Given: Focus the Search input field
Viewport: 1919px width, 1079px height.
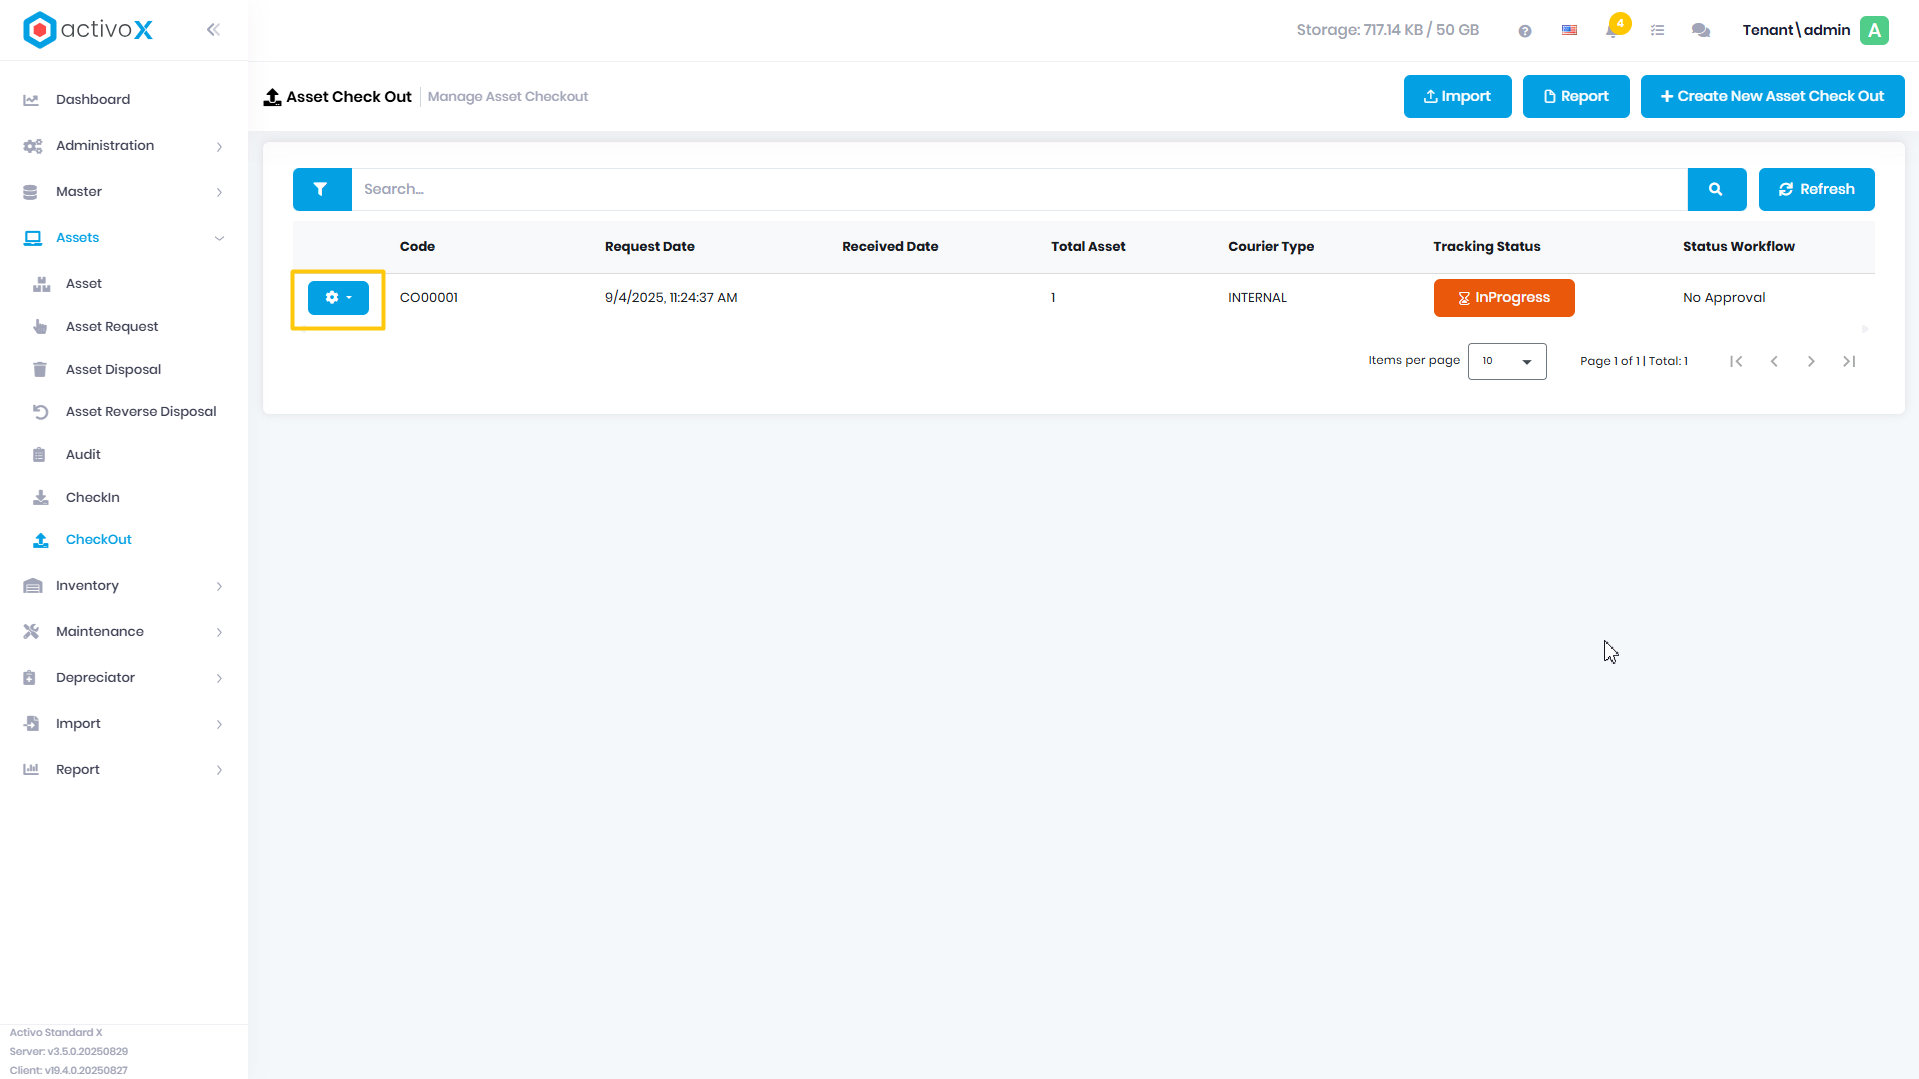Looking at the screenshot, I should tap(1020, 189).
